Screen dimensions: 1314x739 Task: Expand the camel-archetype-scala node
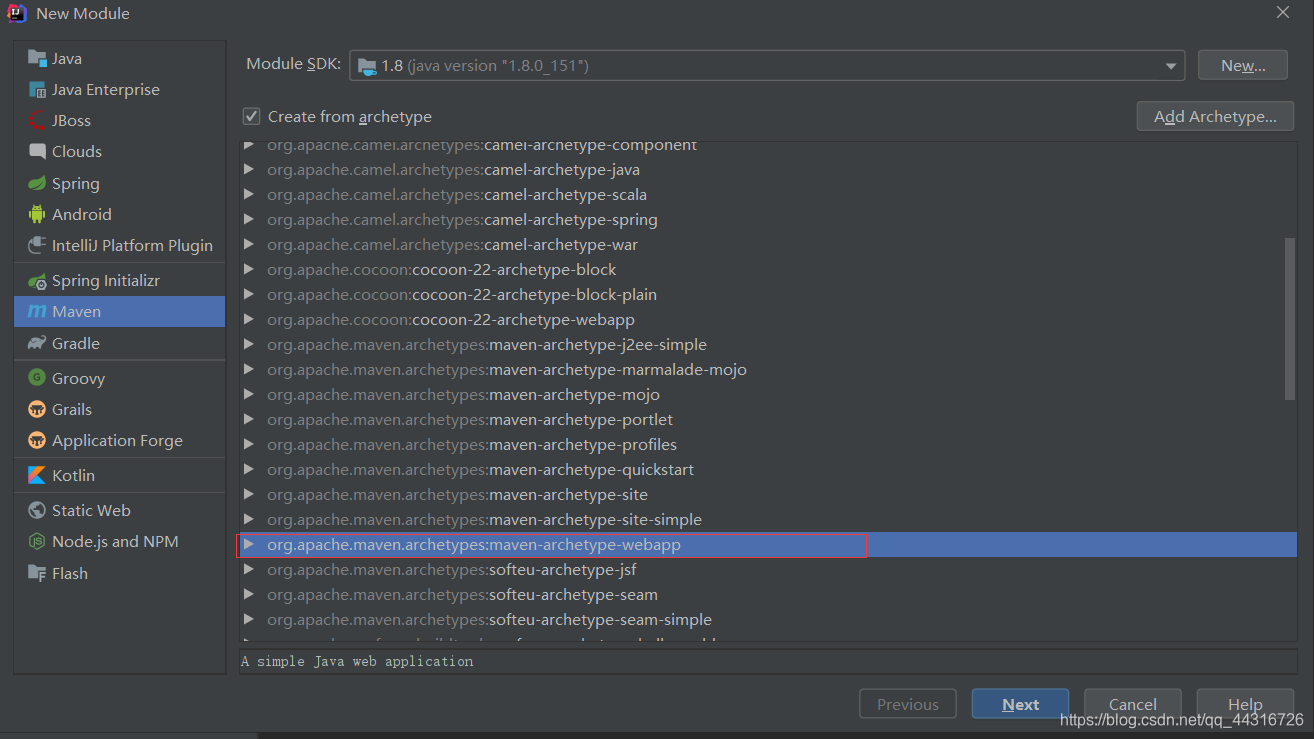[x=249, y=195]
